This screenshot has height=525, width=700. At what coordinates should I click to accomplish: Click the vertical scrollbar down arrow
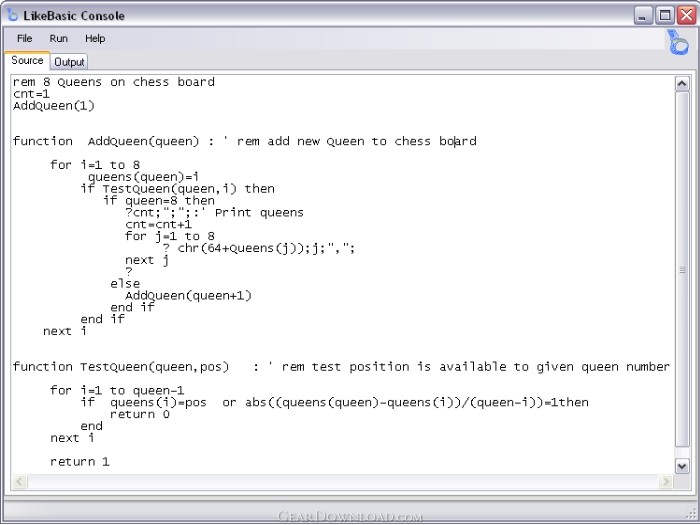[x=682, y=466]
